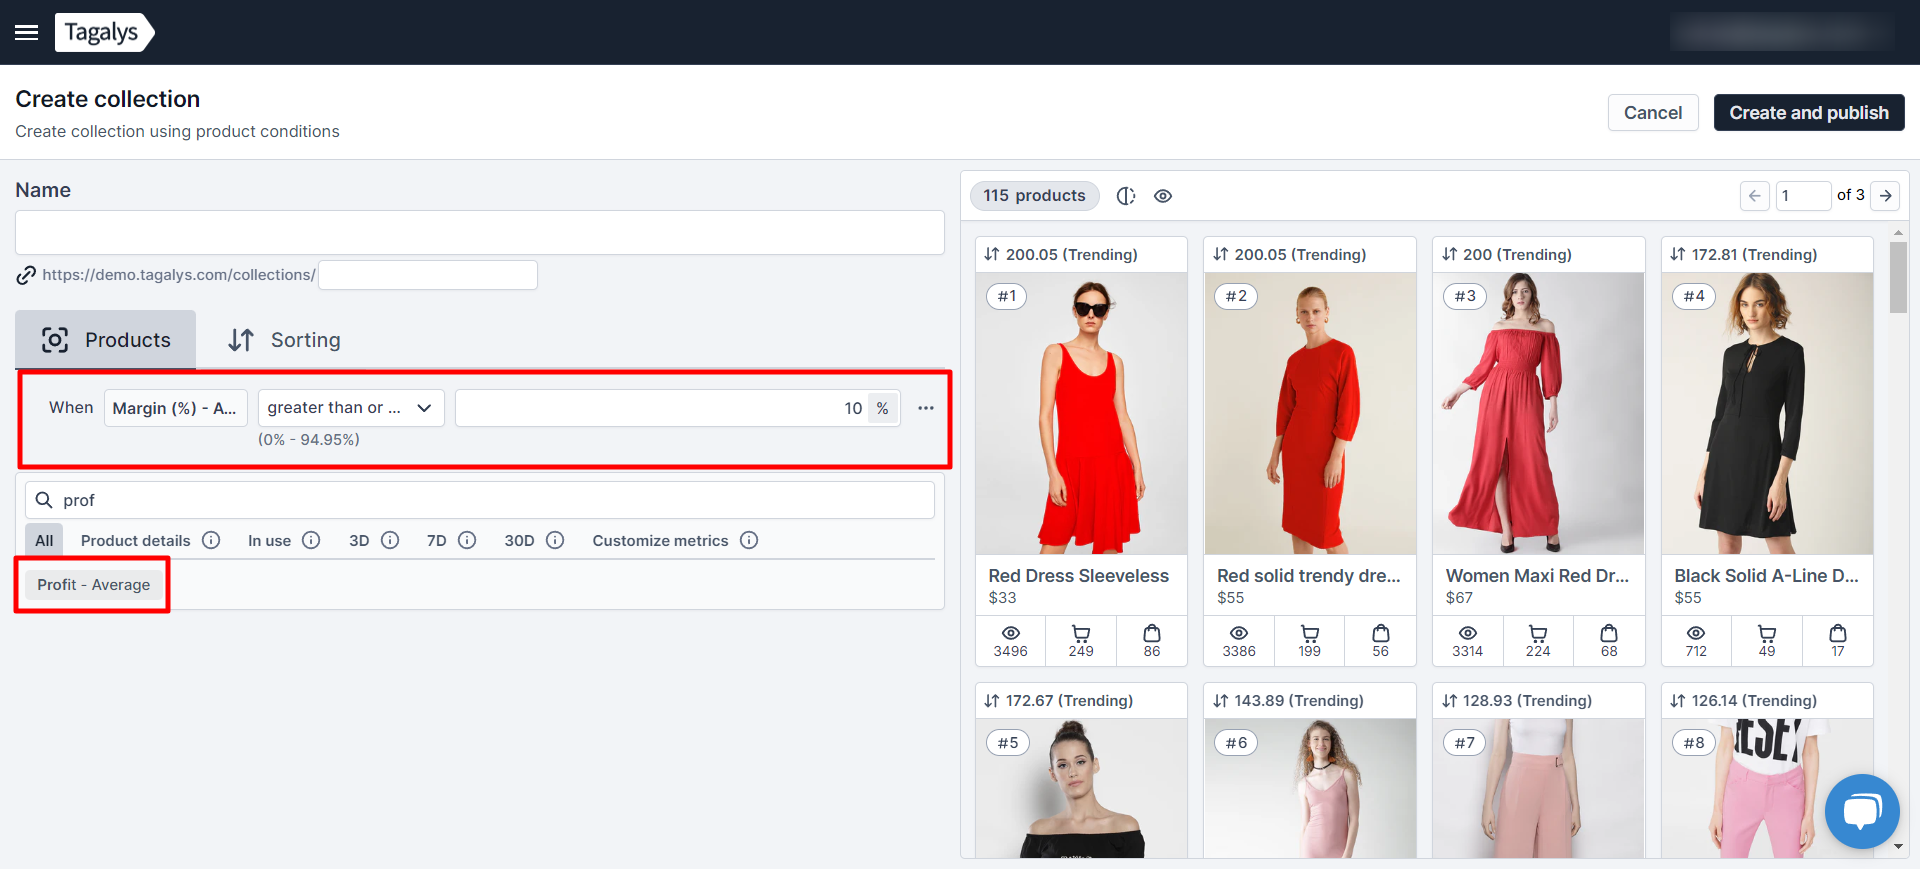Open the Margin (%) attribute dropdown
Image resolution: width=1920 pixels, height=869 pixels.
pos(175,408)
